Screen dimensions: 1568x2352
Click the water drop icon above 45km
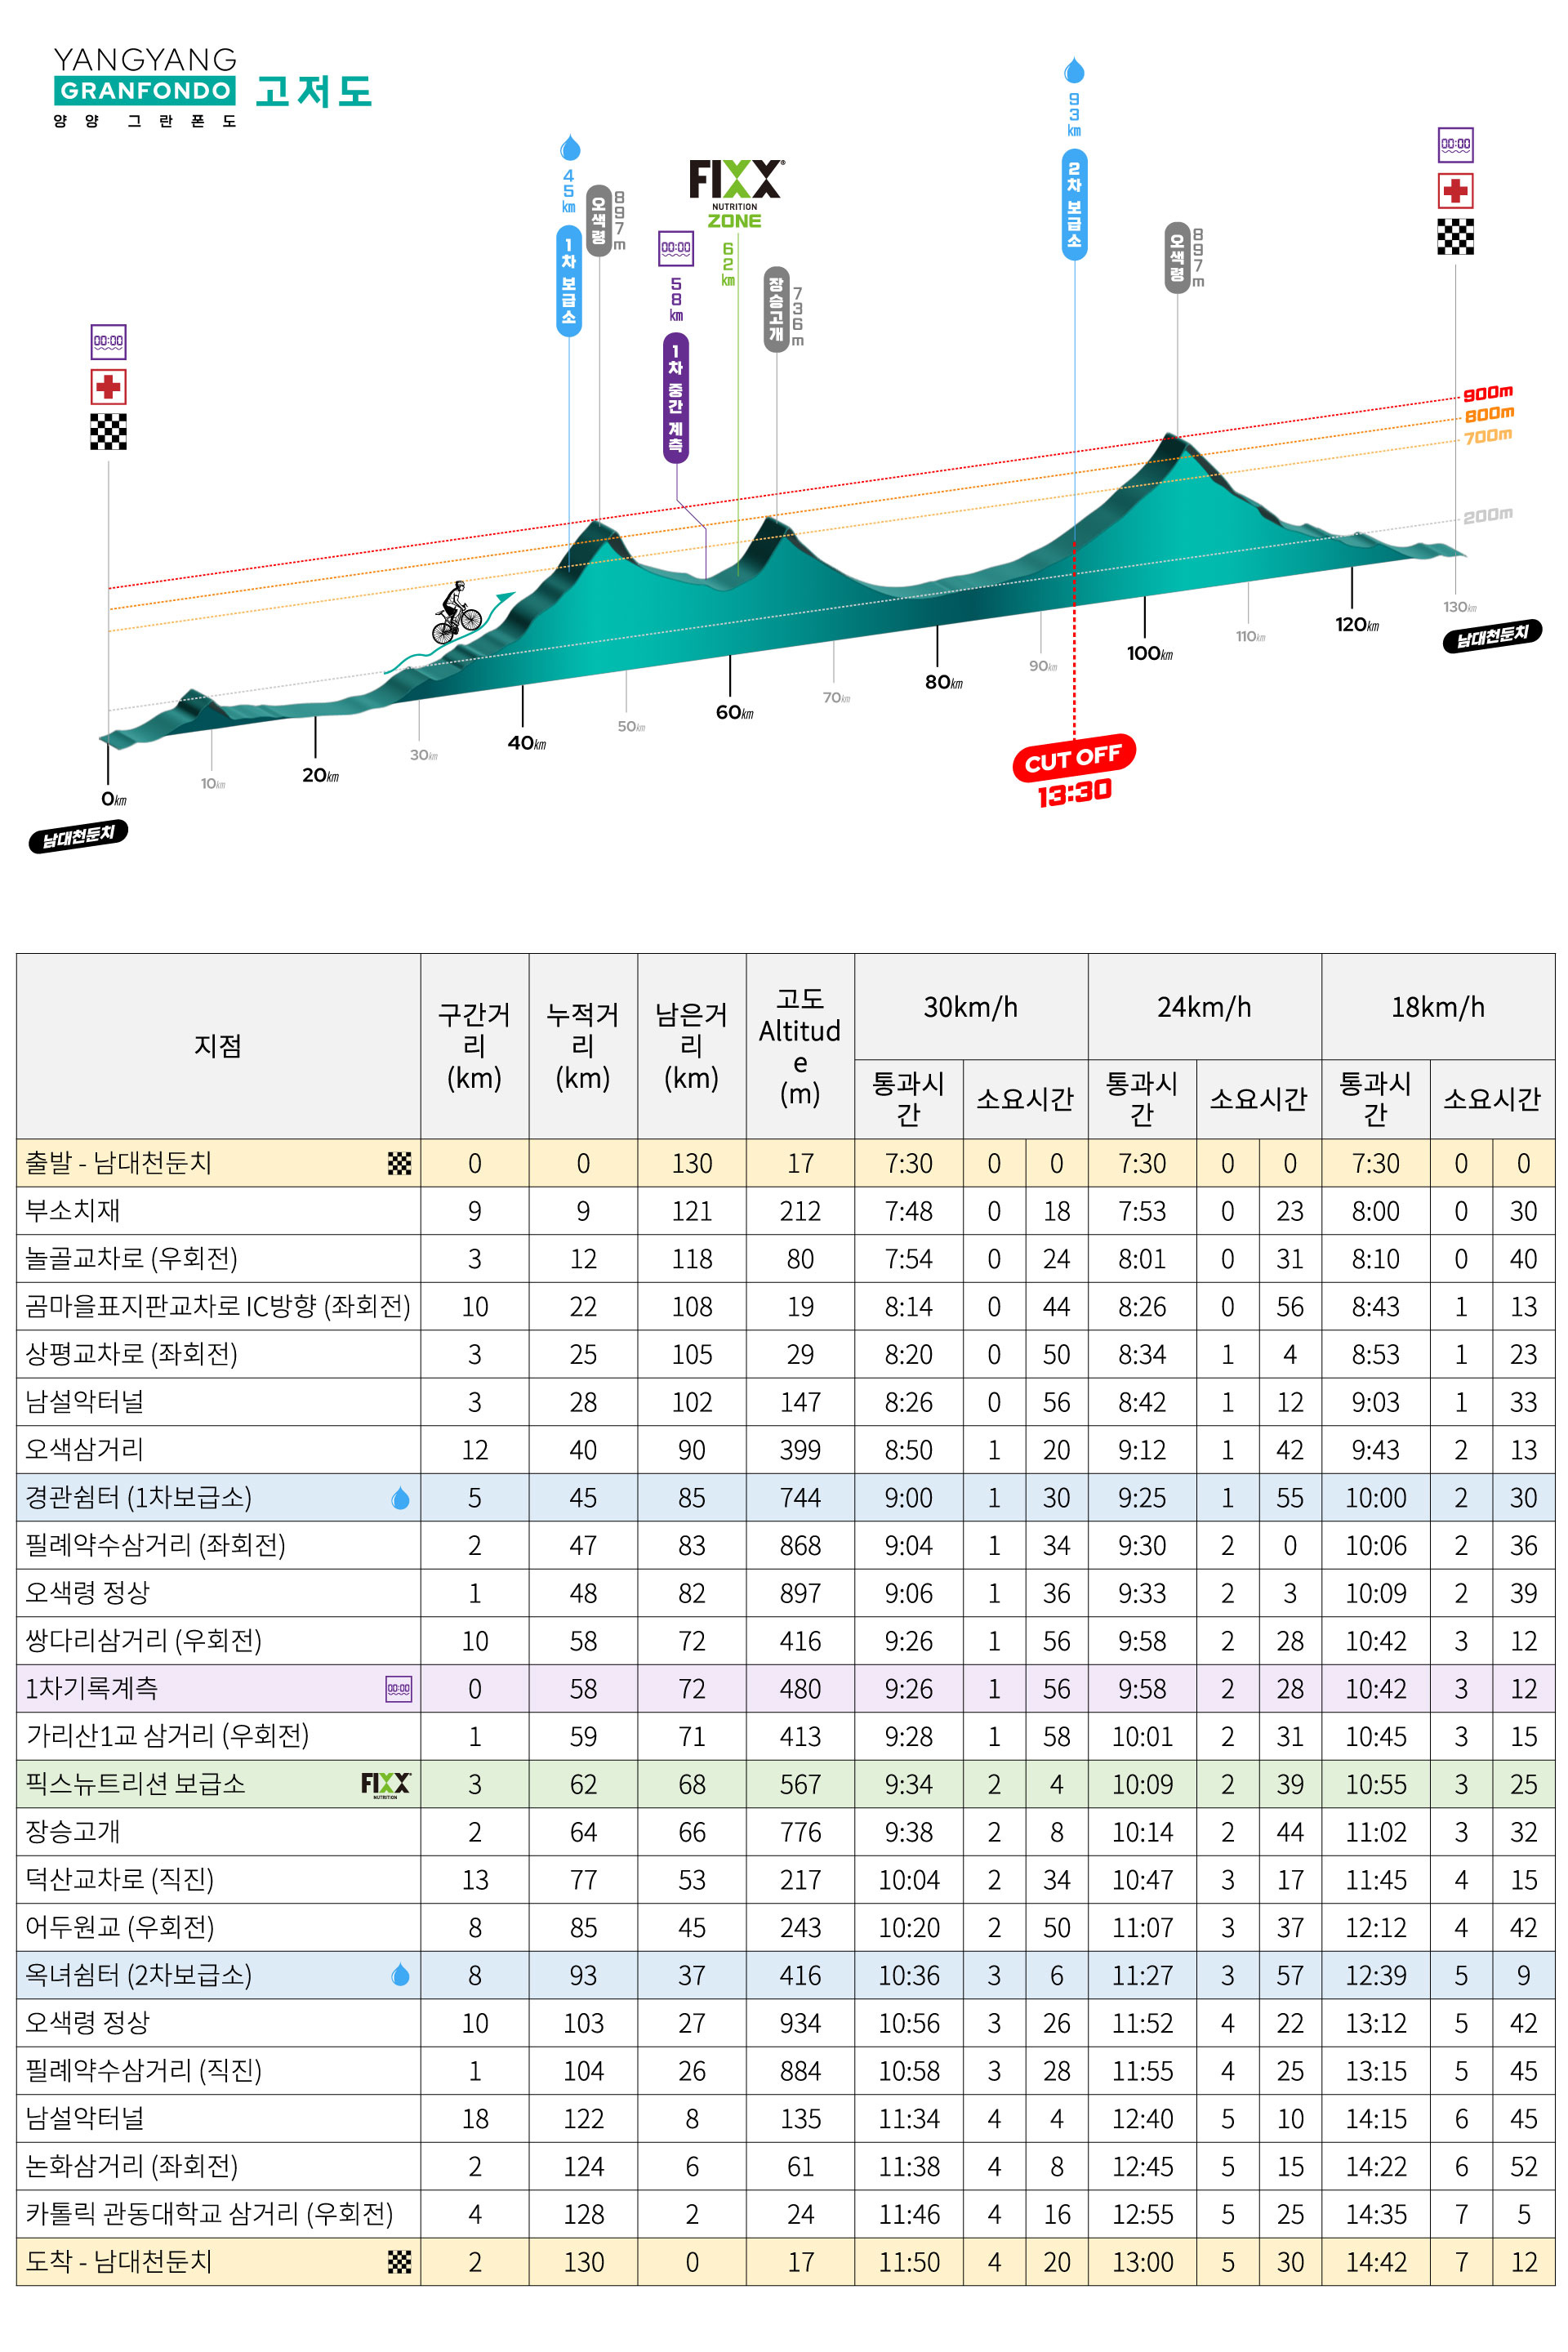(x=570, y=148)
